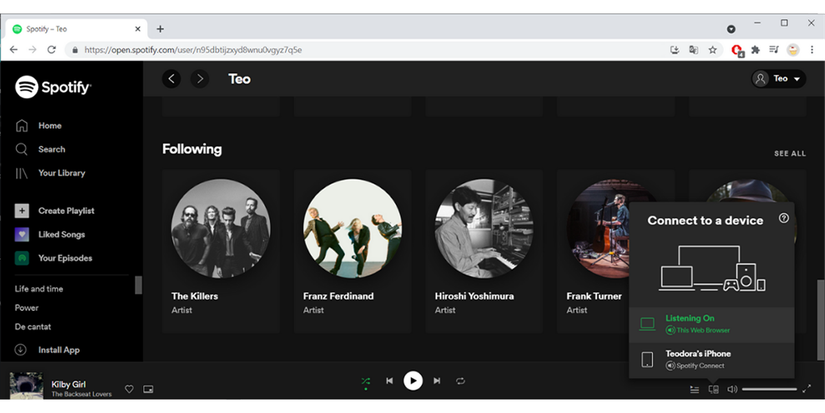Click SEE ALL for Following
The width and height of the screenshot is (825, 413).
pyautogui.click(x=790, y=154)
